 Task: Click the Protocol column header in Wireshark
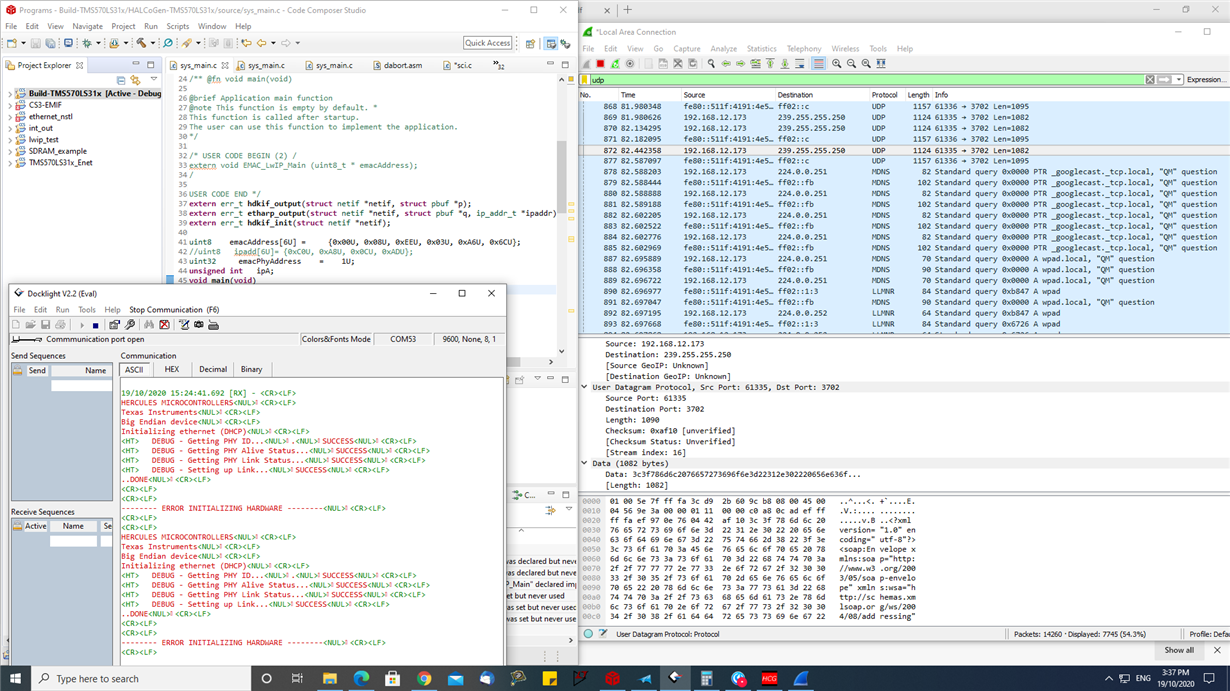pyautogui.click(x=884, y=95)
